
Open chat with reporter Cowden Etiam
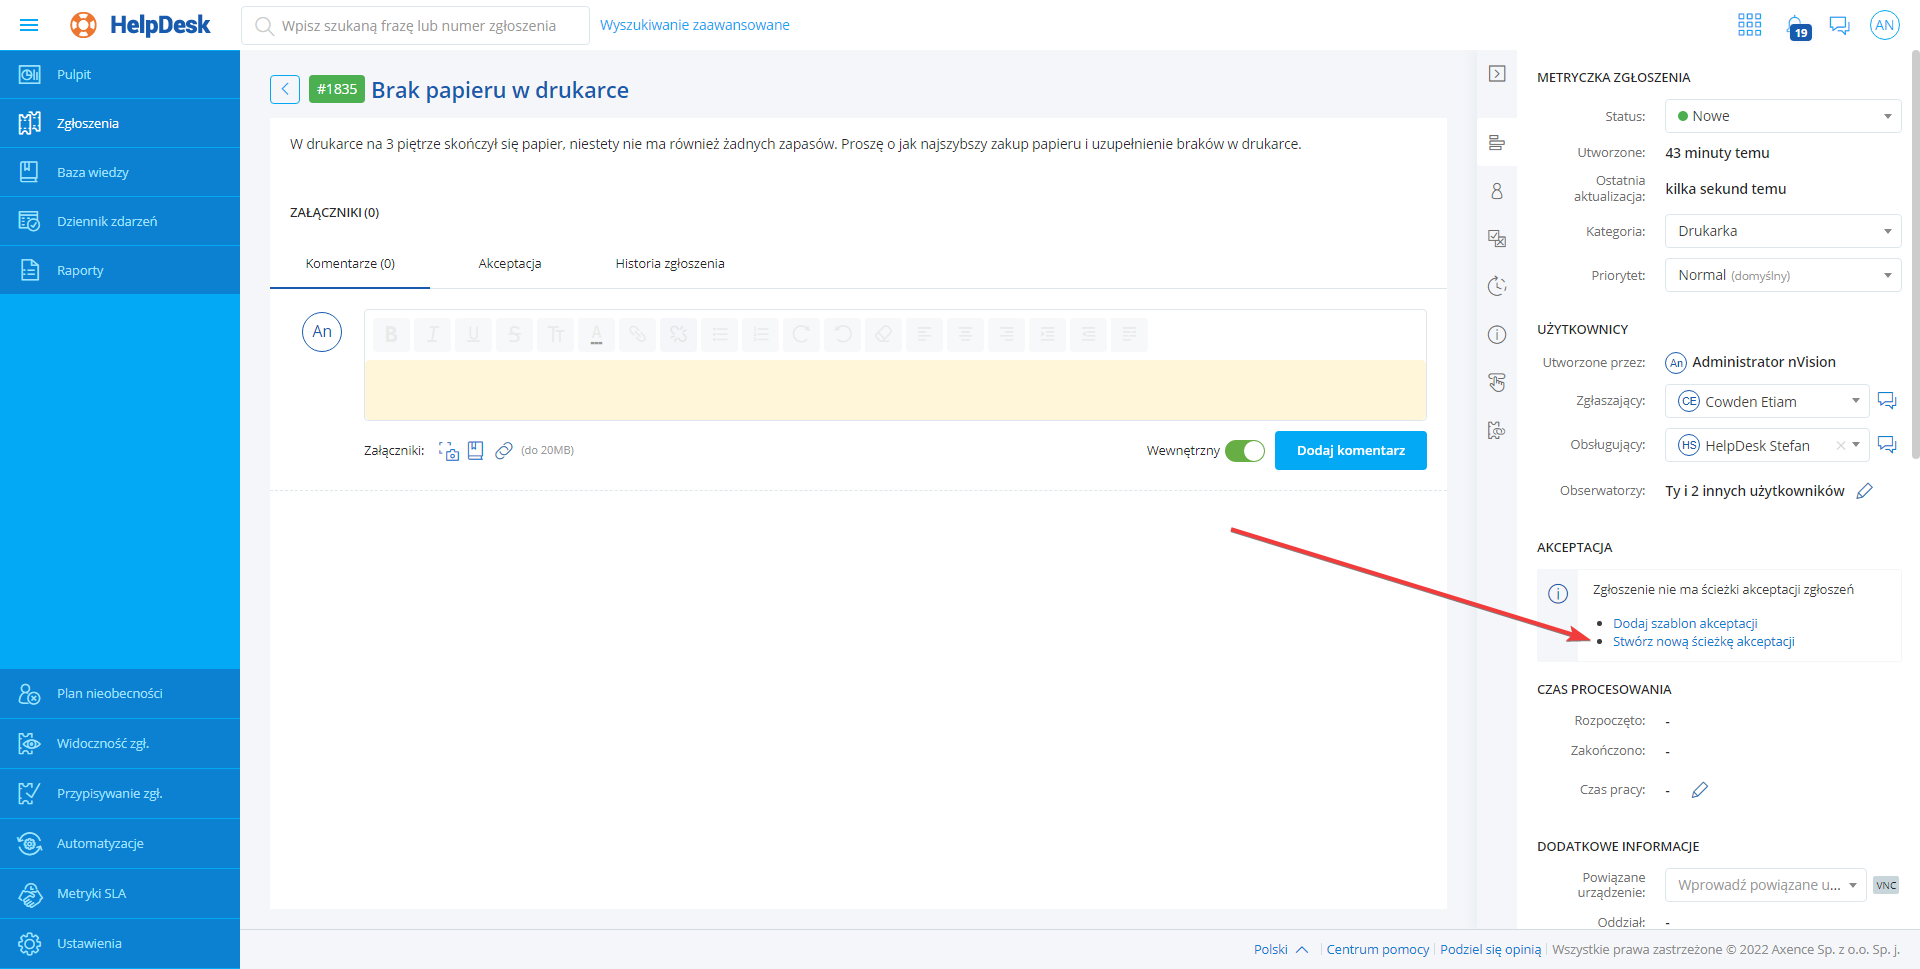point(1887,401)
